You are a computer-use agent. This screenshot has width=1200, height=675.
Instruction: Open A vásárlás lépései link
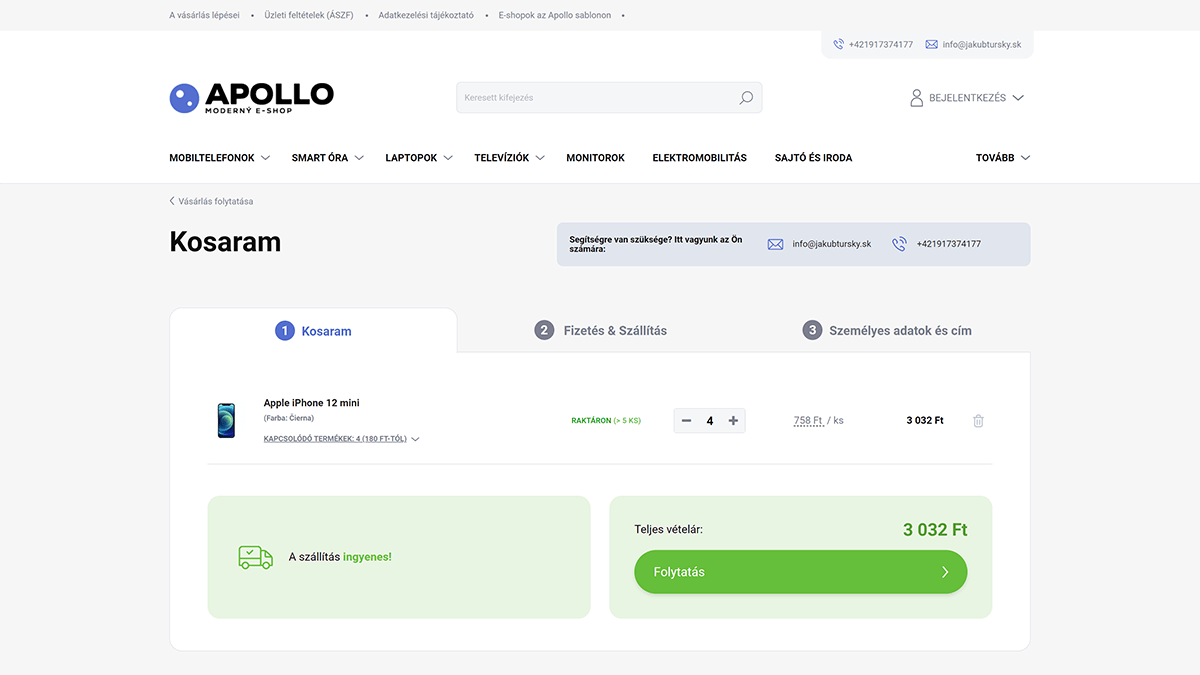click(205, 16)
